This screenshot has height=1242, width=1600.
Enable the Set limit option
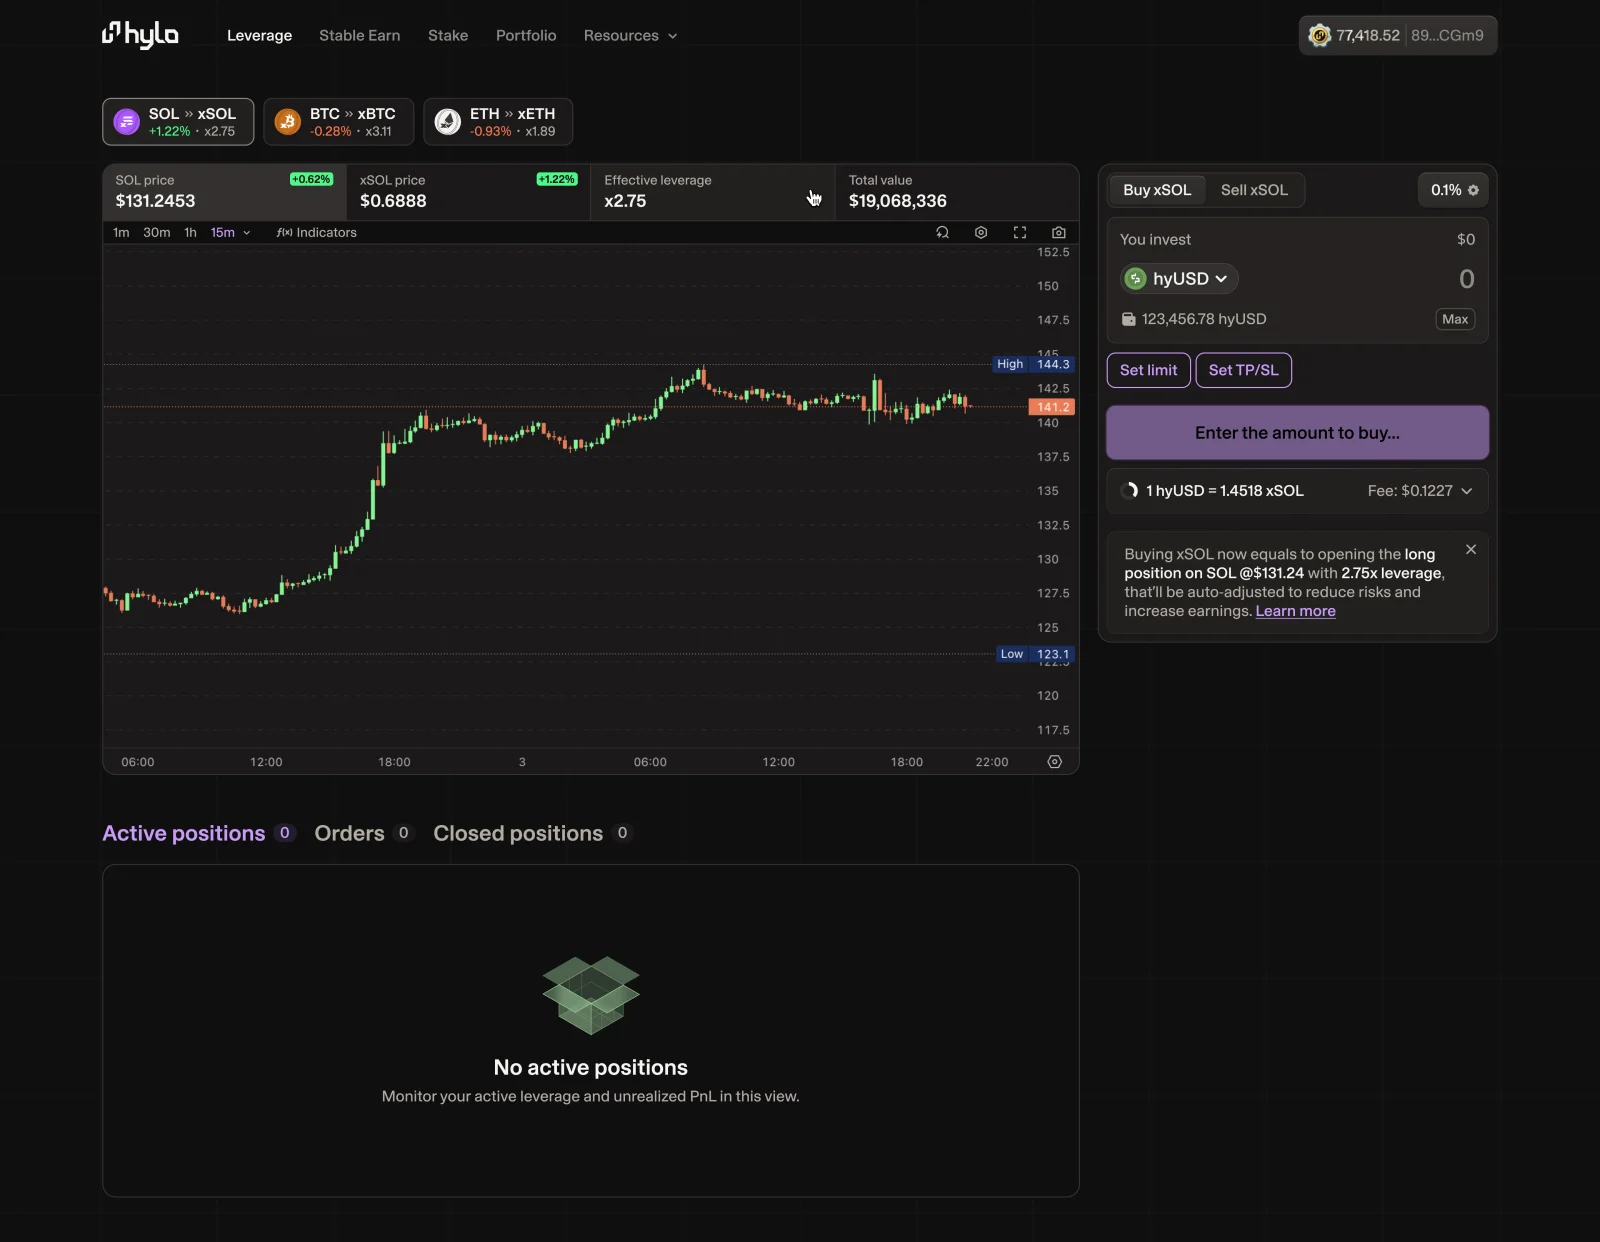click(x=1148, y=370)
